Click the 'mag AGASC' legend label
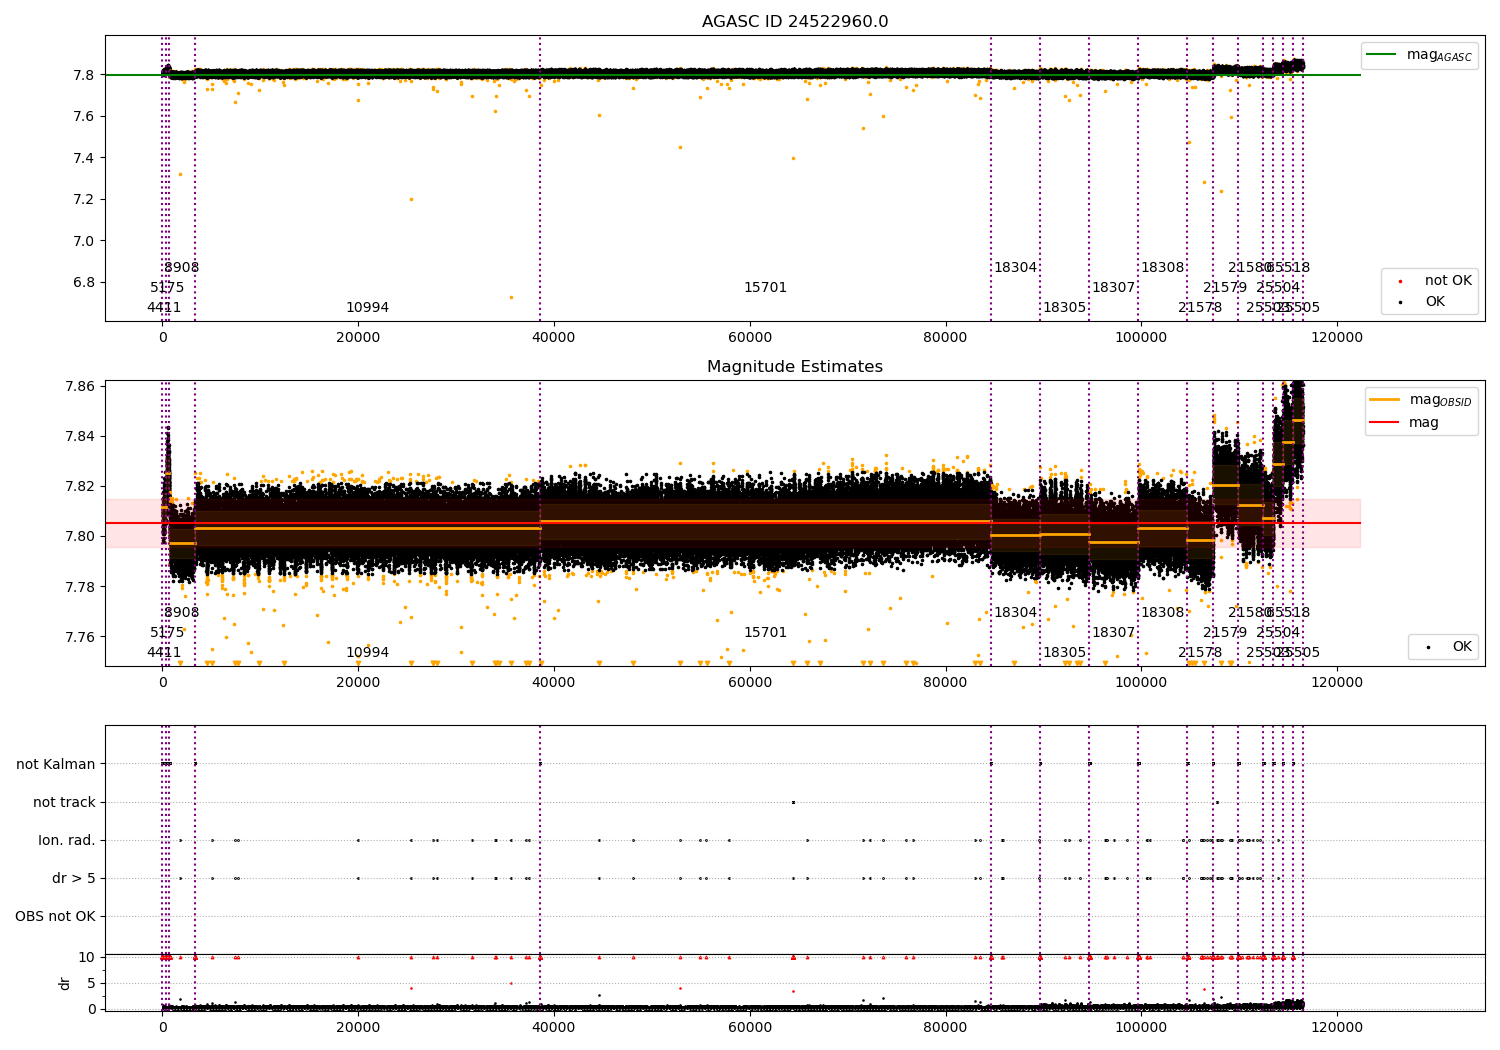The image size is (1500, 1050). tap(1439, 55)
